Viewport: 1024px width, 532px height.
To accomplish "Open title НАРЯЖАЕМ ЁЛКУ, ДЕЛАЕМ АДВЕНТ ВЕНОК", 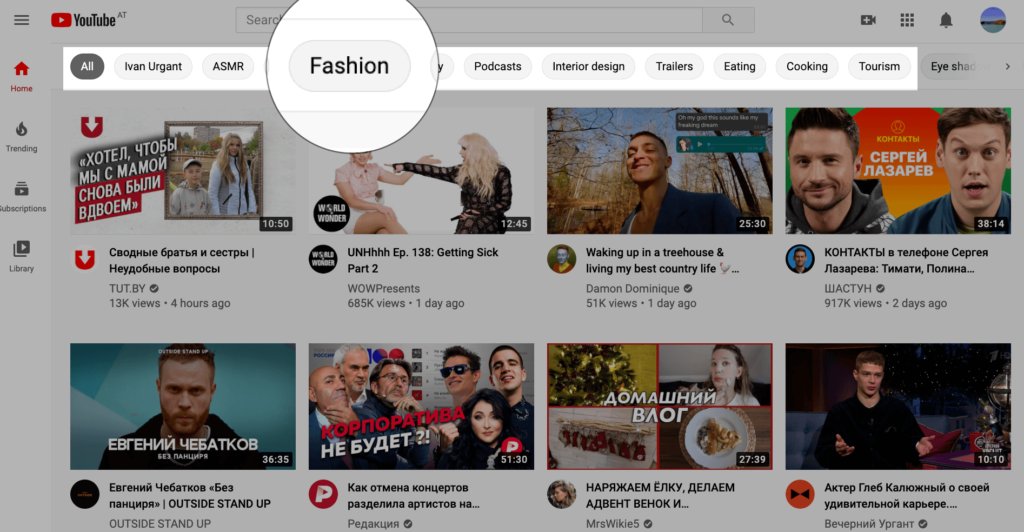I will 660,495.
